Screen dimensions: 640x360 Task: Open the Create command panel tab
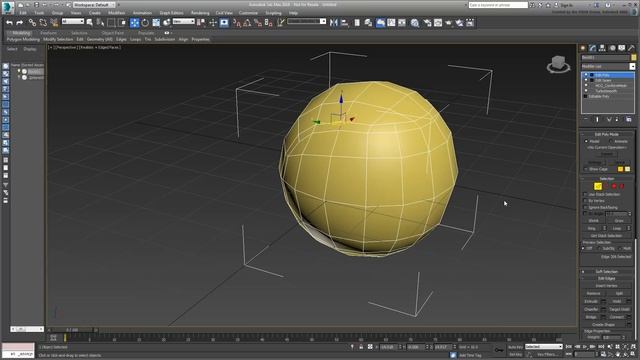(x=583, y=48)
